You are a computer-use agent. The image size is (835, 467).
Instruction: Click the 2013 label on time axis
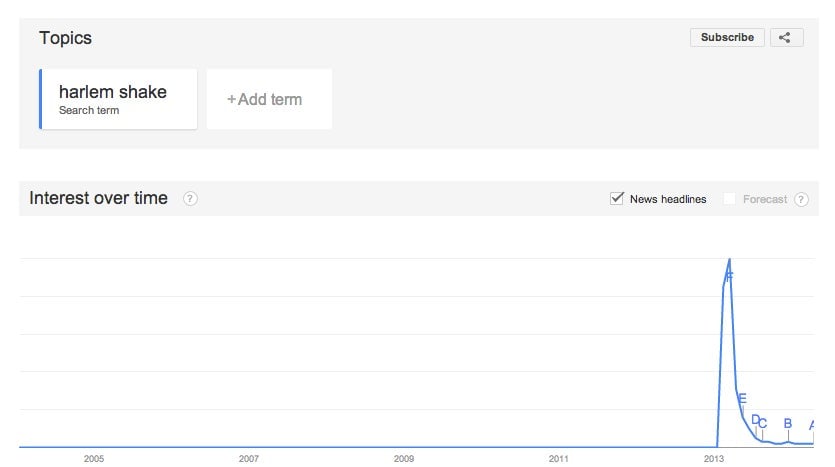pyautogui.click(x=714, y=458)
